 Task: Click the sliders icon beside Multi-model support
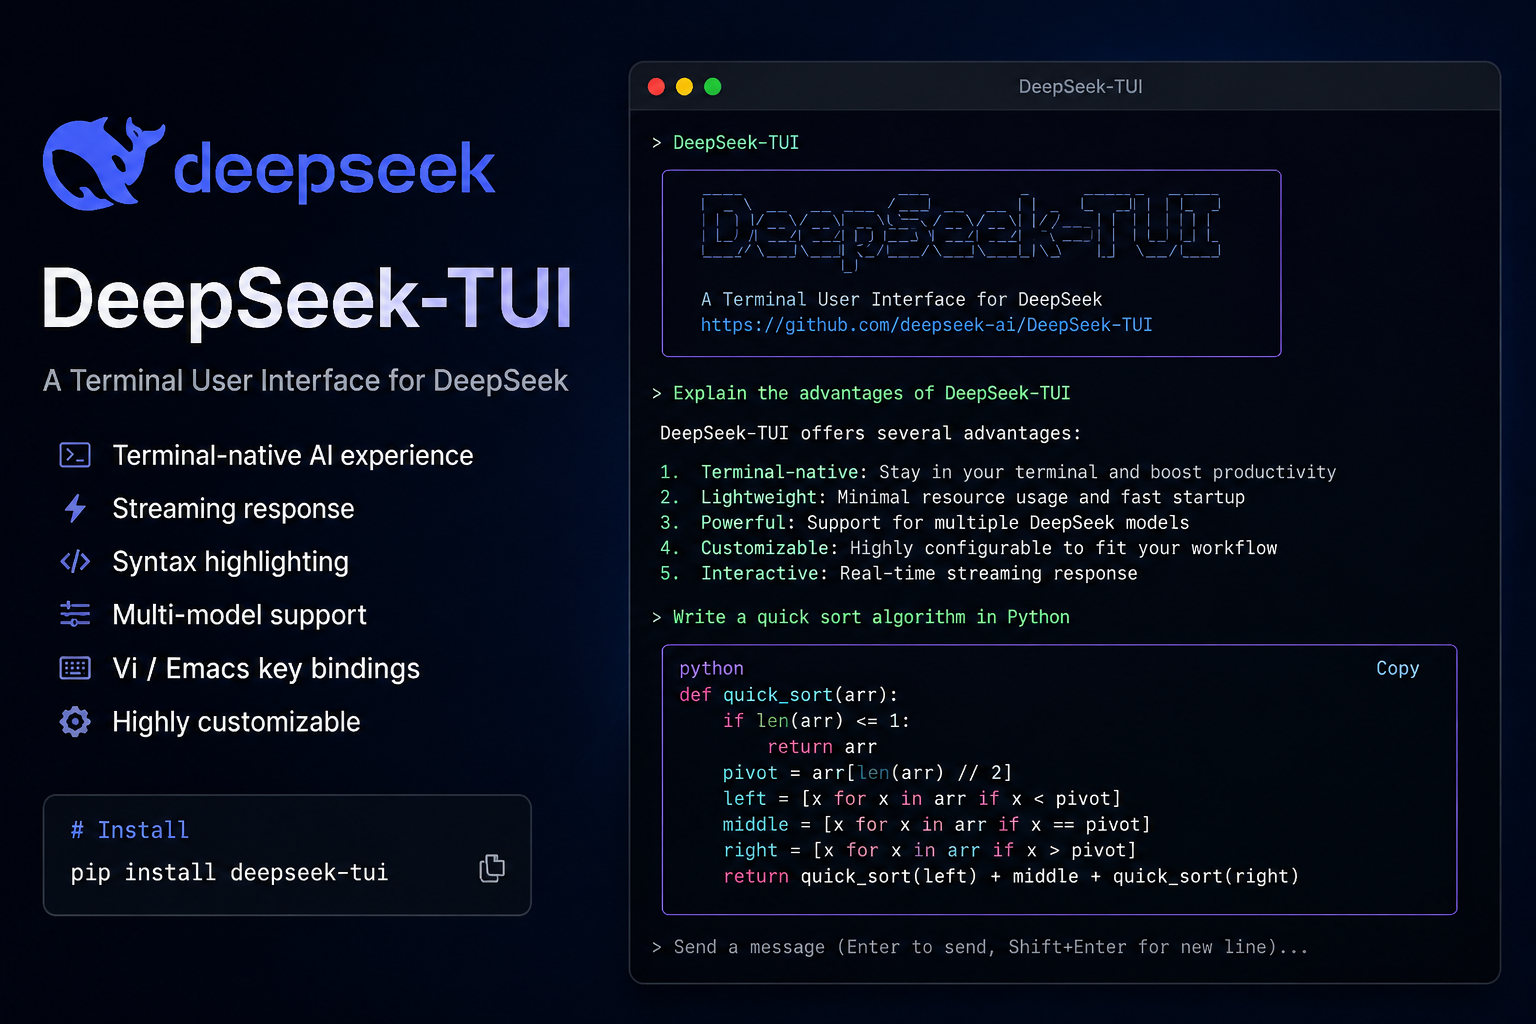click(75, 614)
